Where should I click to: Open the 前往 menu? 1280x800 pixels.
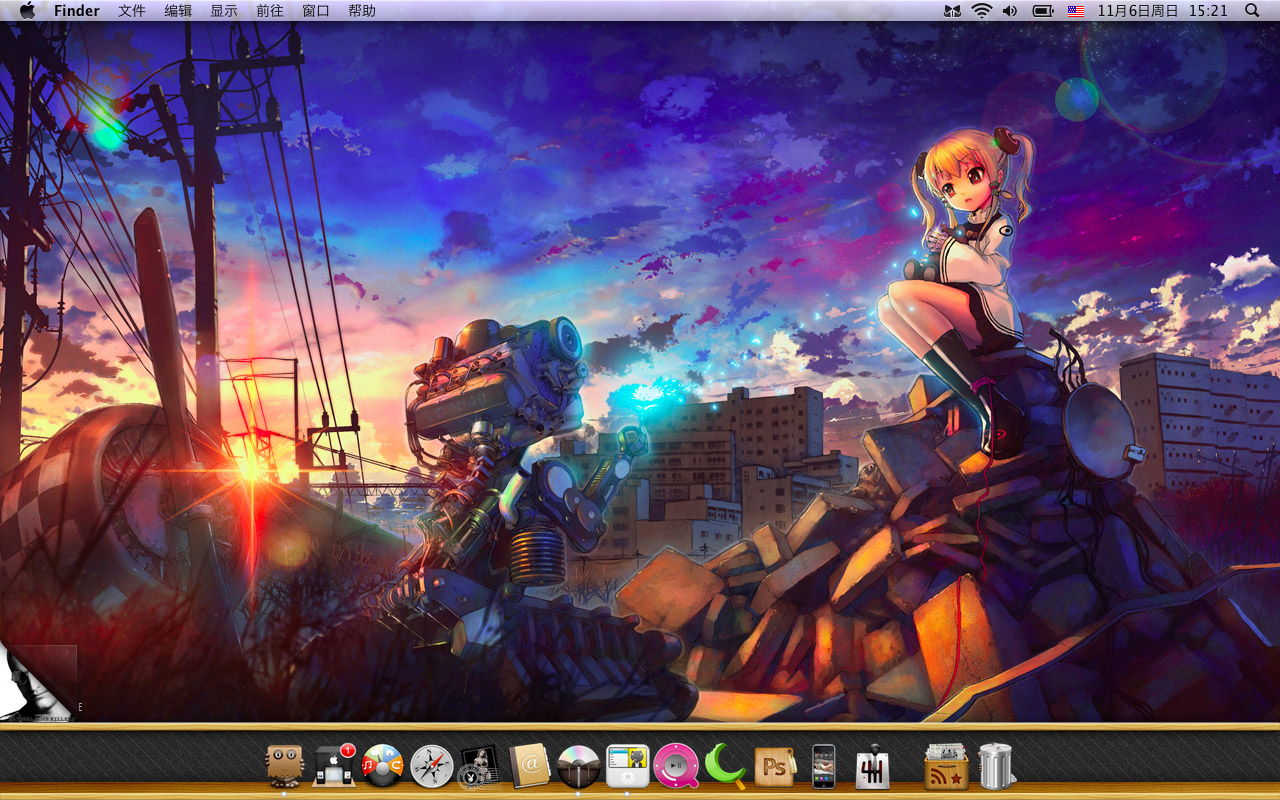point(270,10)
